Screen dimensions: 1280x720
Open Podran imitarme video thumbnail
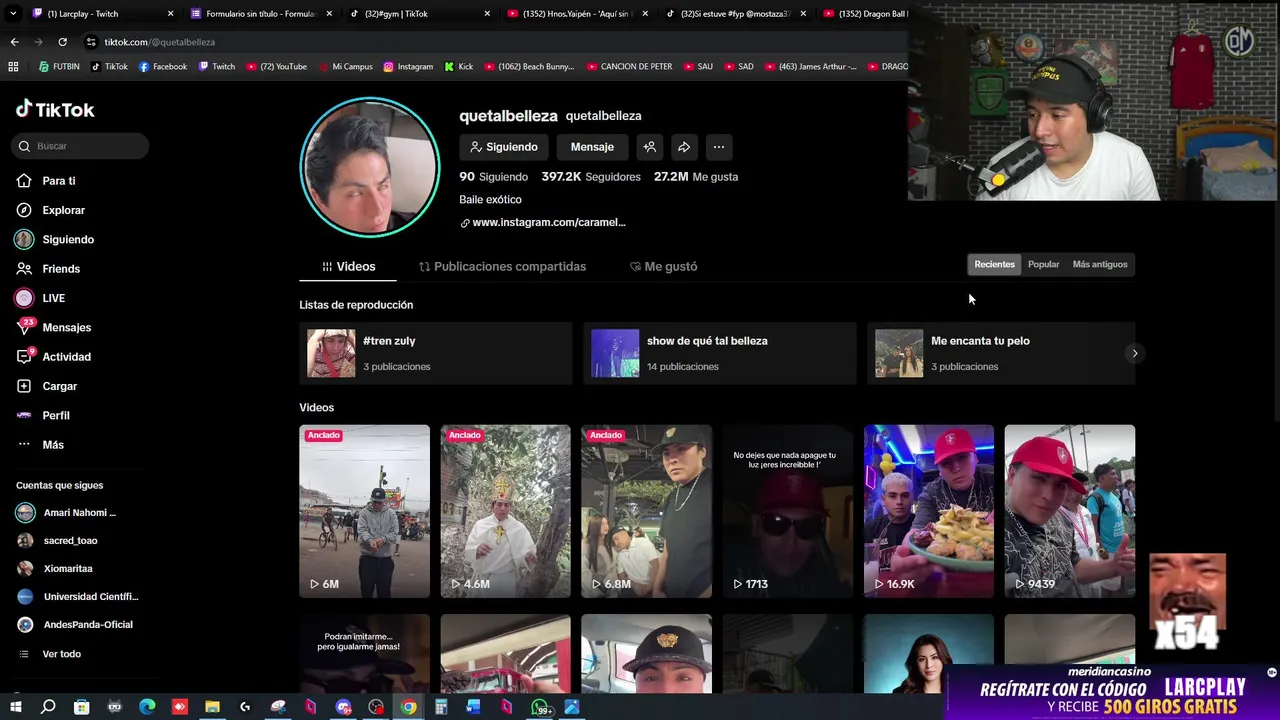pyautogui.click(x=364, y=654)
